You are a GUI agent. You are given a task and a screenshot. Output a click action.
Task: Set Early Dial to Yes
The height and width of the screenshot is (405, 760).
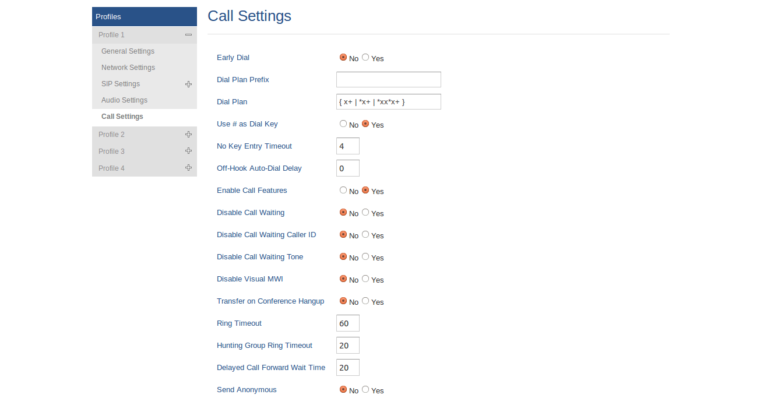[x=366, y=58]
